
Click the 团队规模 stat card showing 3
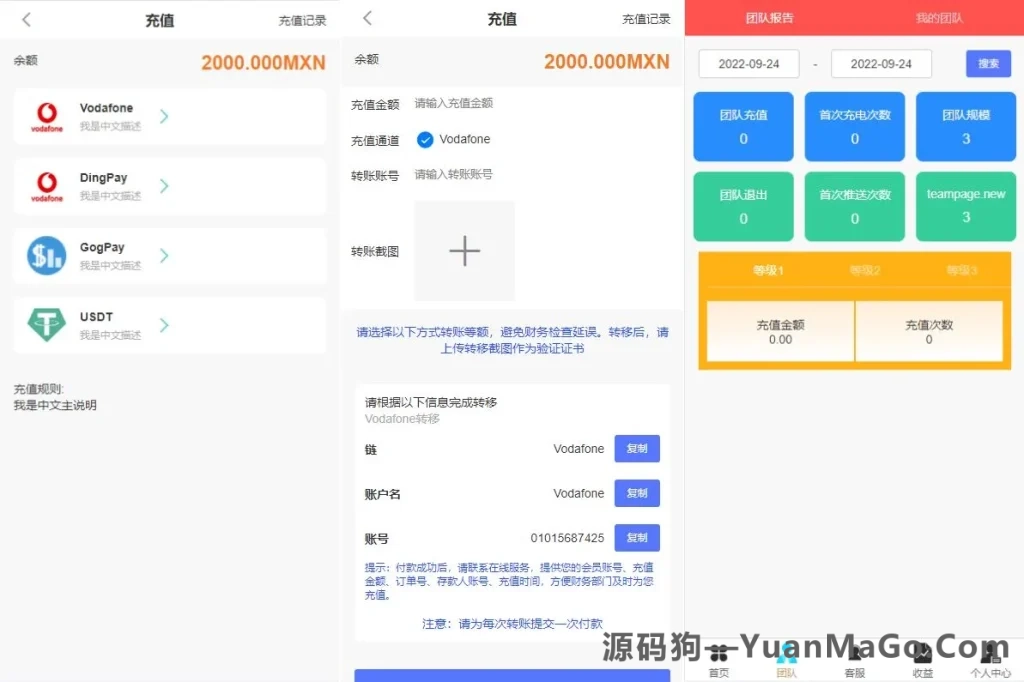click(965, 126)
